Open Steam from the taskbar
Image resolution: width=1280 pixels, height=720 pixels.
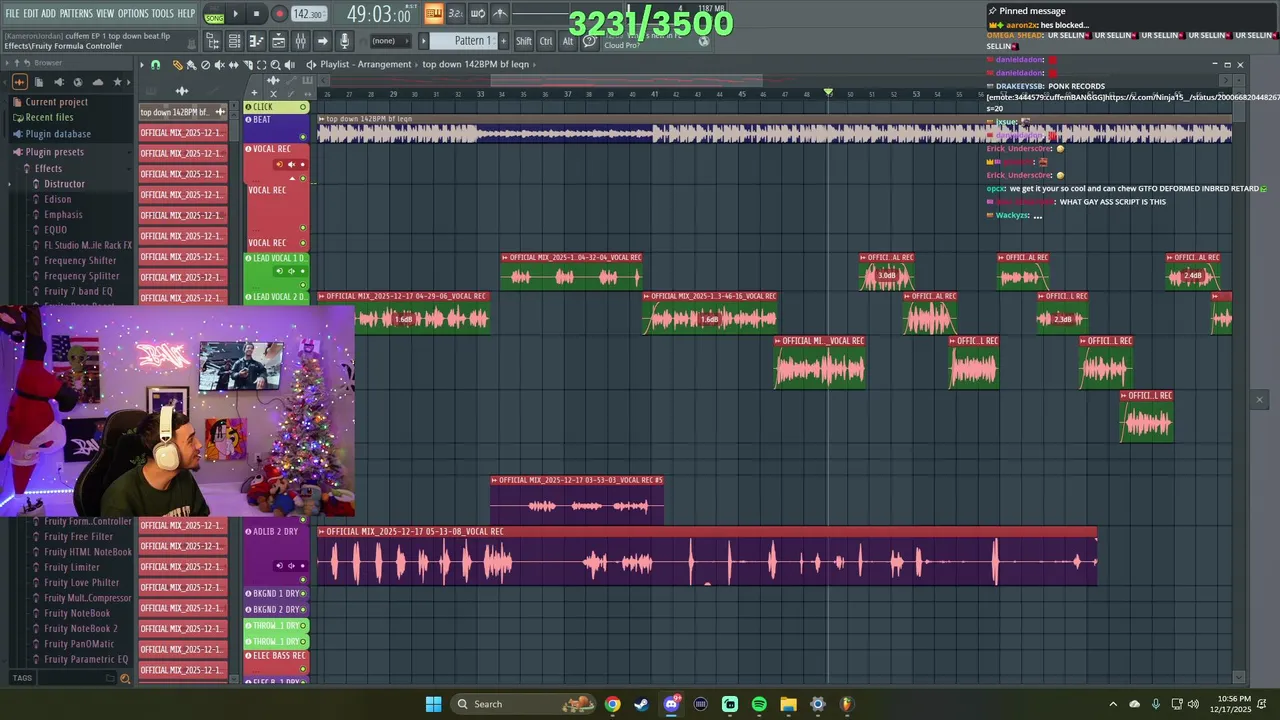[x=642, y=704]
